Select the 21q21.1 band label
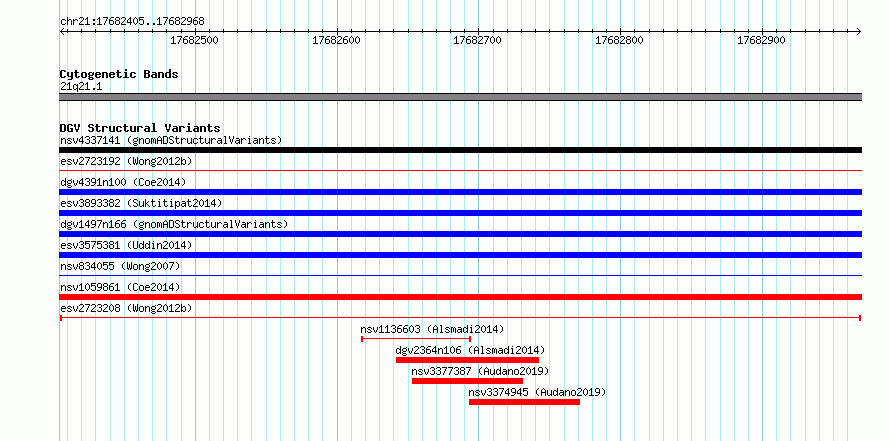This screenshot has width=890, height=441. (x=81, y=87)
